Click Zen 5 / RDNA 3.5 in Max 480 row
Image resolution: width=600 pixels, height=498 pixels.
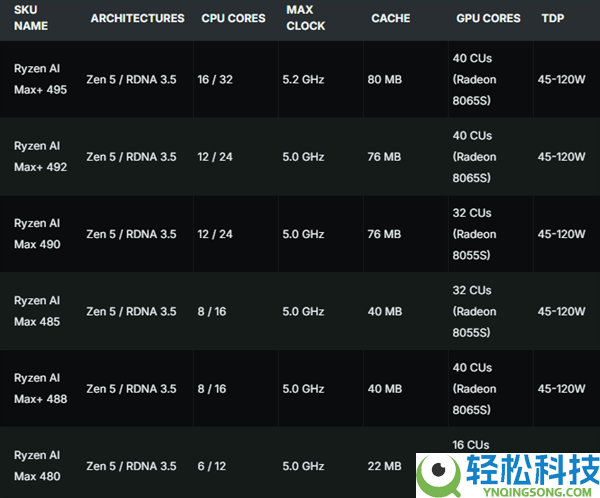(x=131, y=466)
